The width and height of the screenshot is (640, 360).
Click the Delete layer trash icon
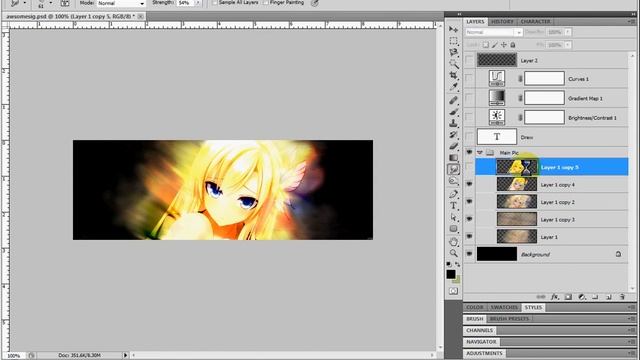pyautogui.click(x=622, y=297)
